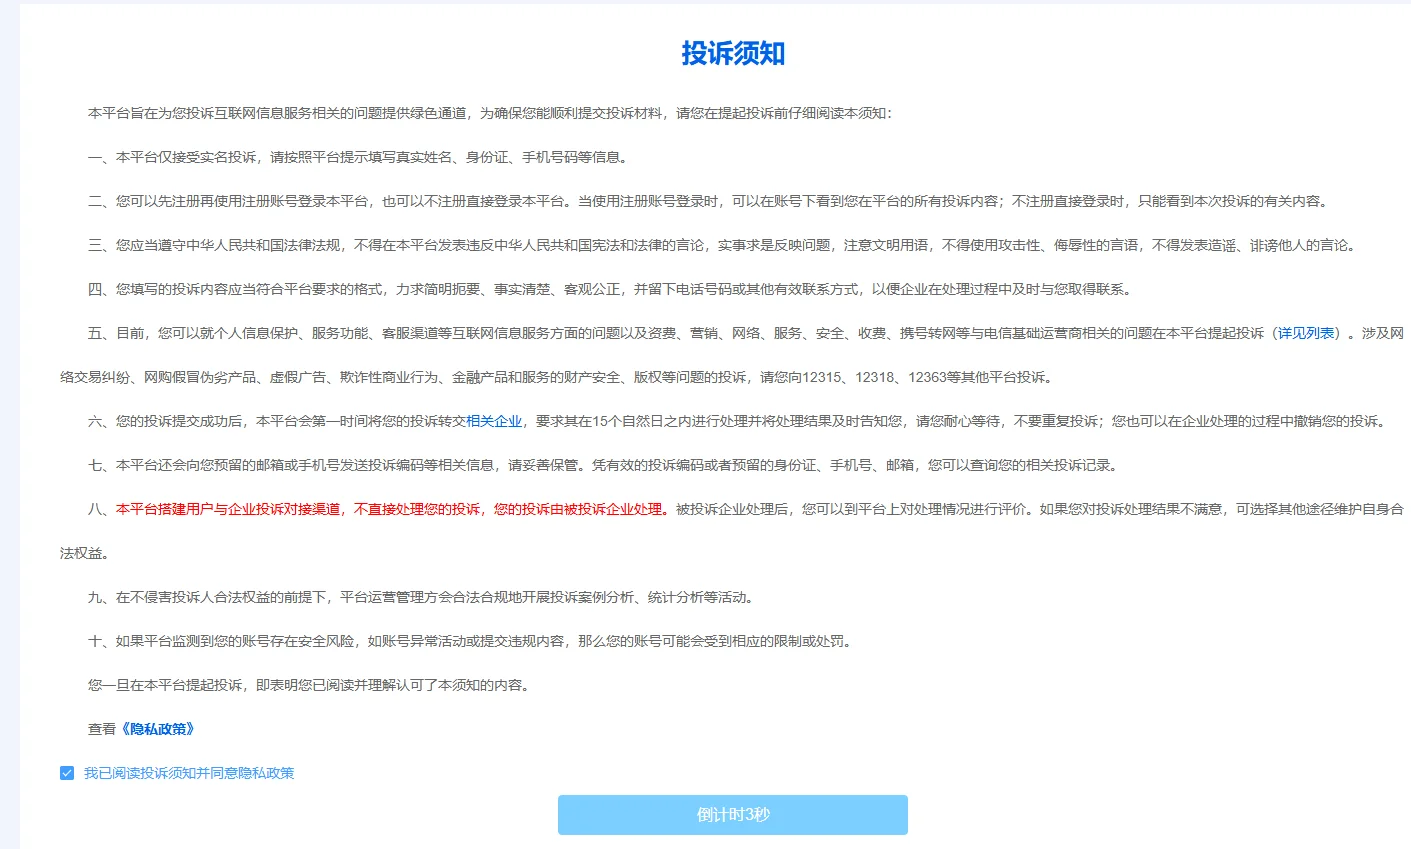The width and height of the screenshot is (1411, 849).
Task: Click the 倒计时3秒 countdown button
Action: pyautogui.click(x=733, y=814)
